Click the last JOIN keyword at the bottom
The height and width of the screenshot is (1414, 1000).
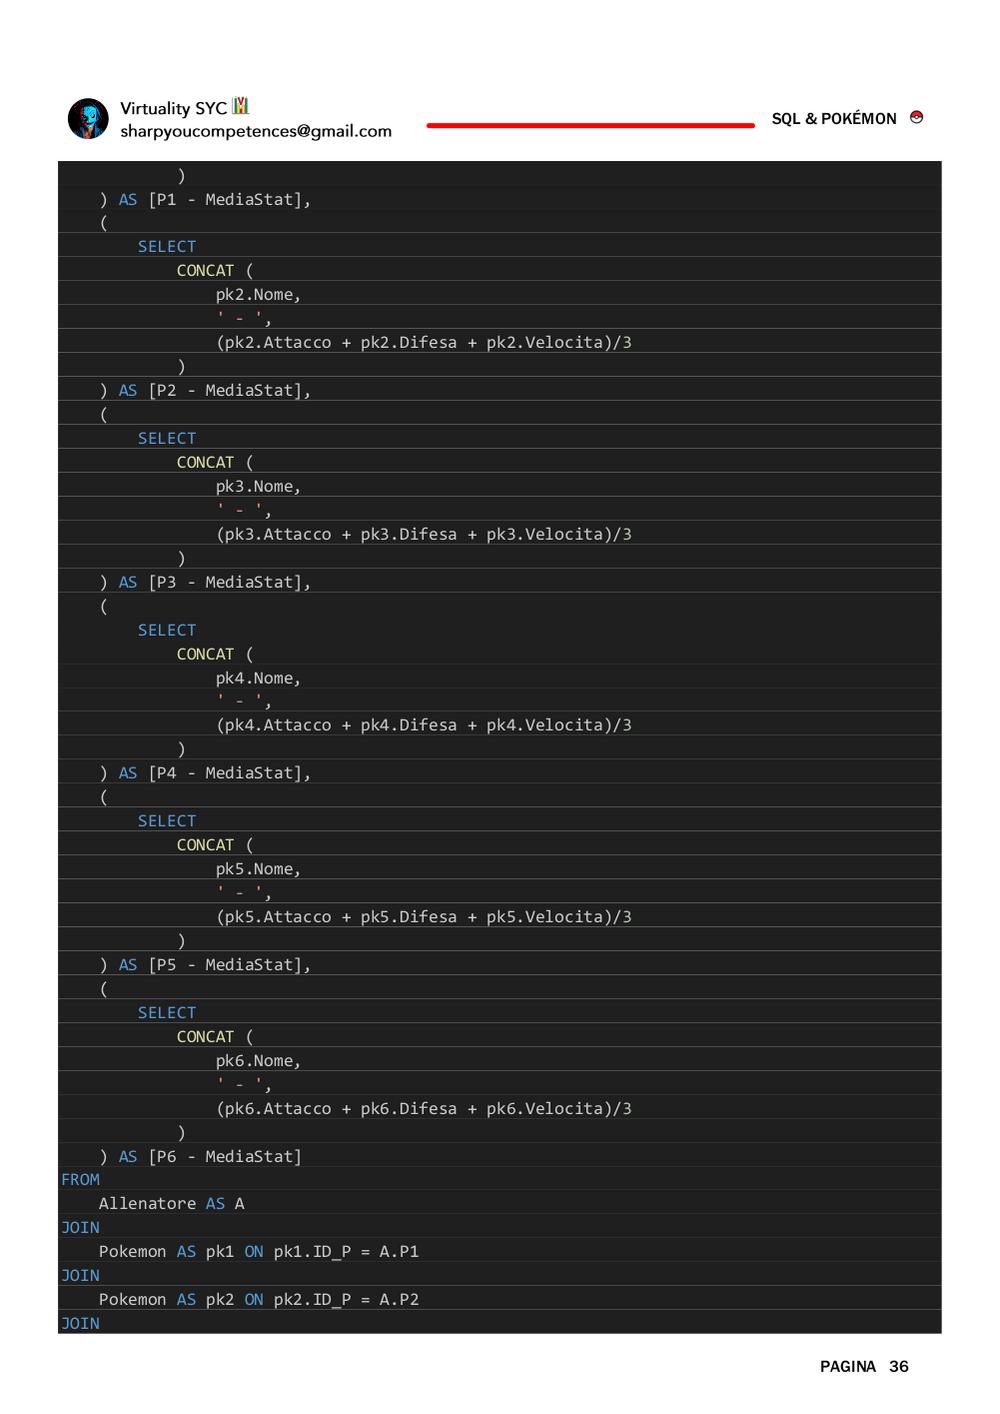(x=80, y=1324)
